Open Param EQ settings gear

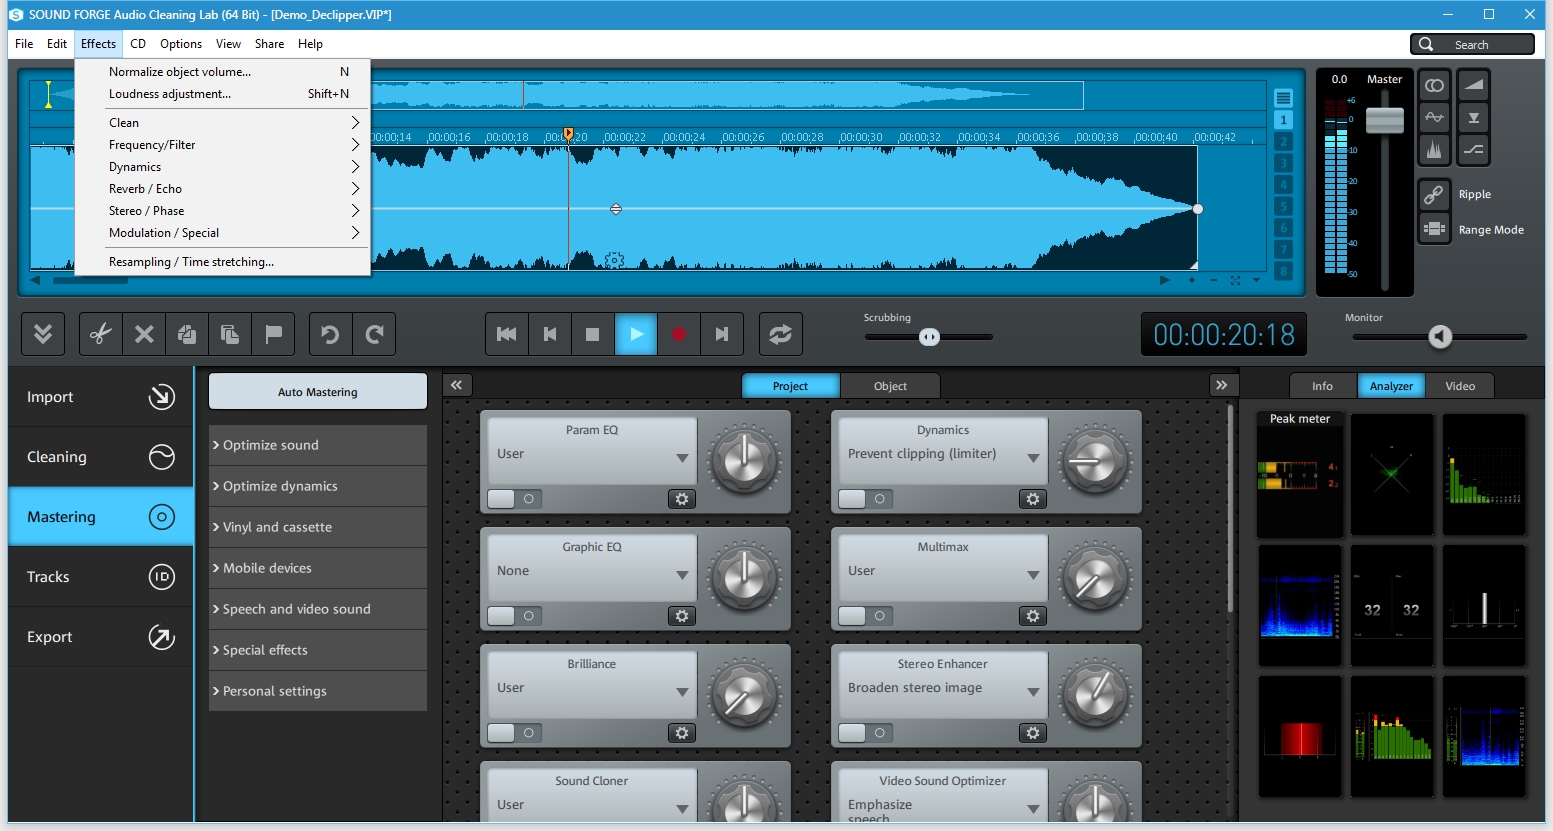click(682, 499)
